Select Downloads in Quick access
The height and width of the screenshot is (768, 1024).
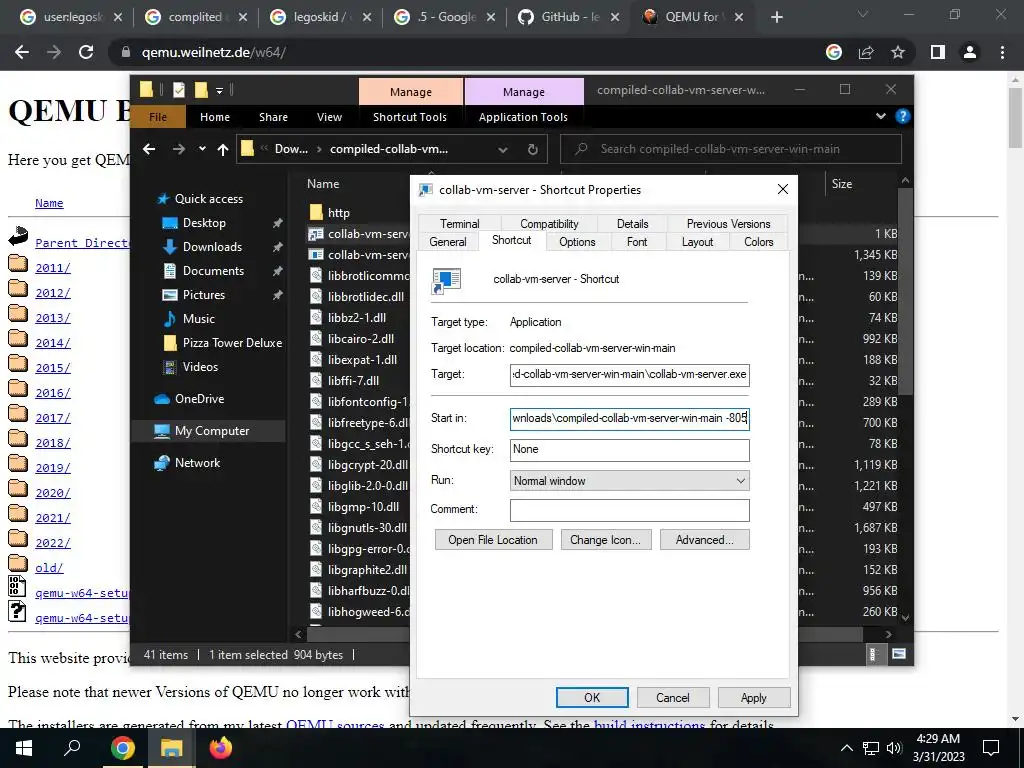tap(212, 247)
